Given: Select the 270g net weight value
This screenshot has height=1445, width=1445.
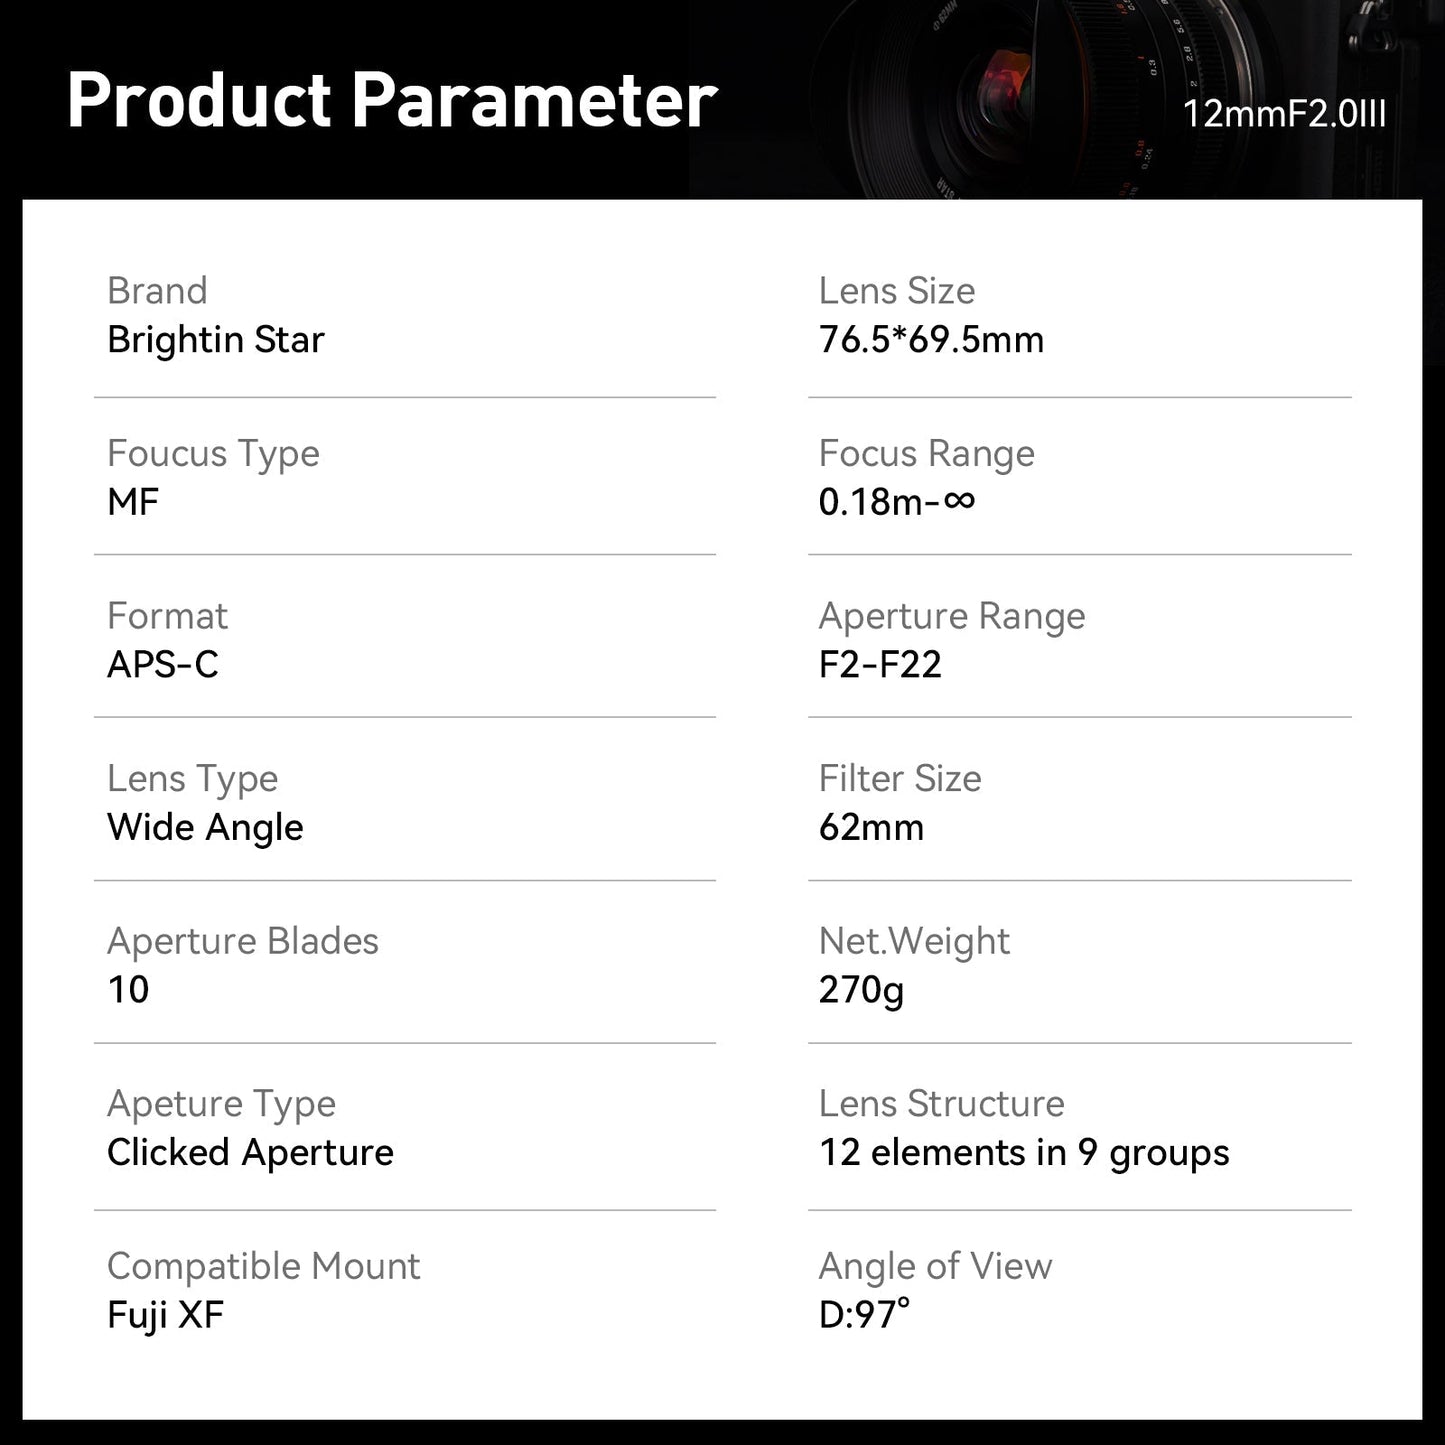Looking at the screenshot, I should pyautogui.click(x=861, y=990).
